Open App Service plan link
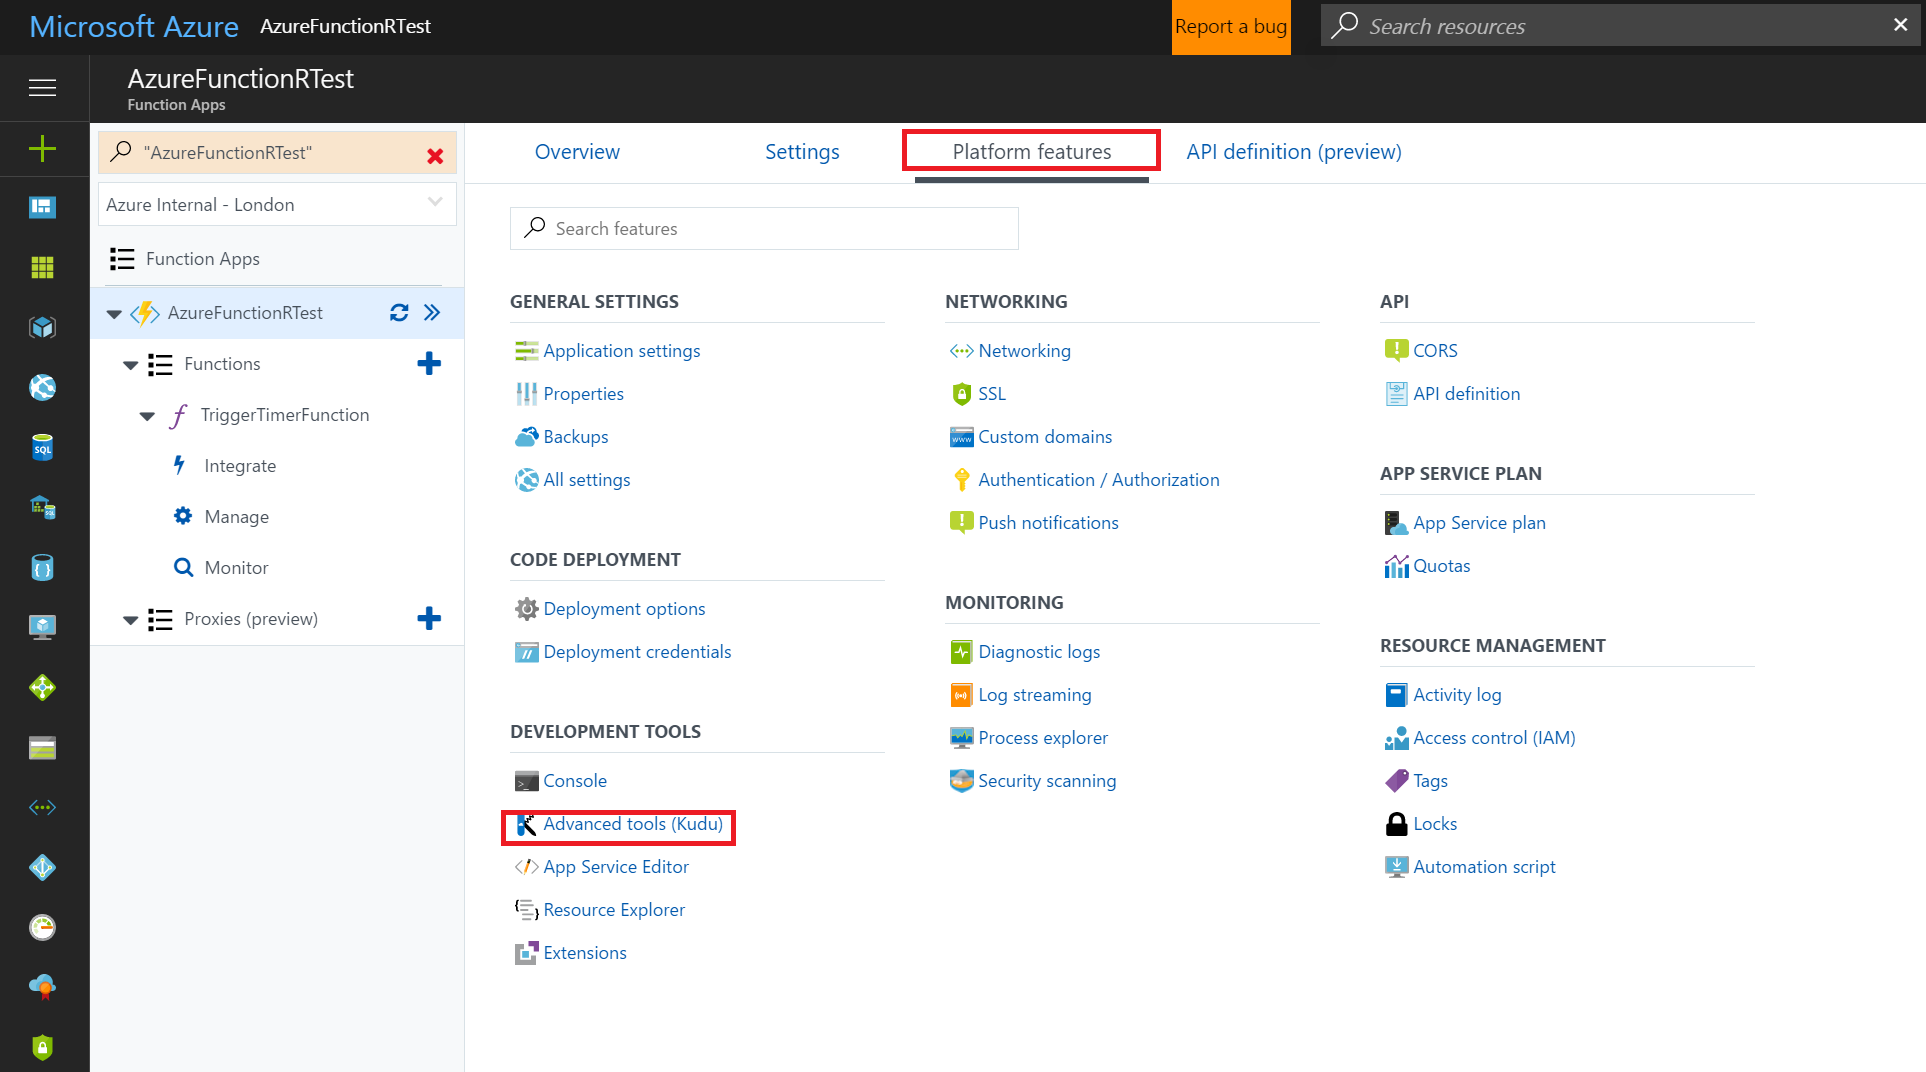This screenshot has height=1072, width=1926. (1479, 523)
